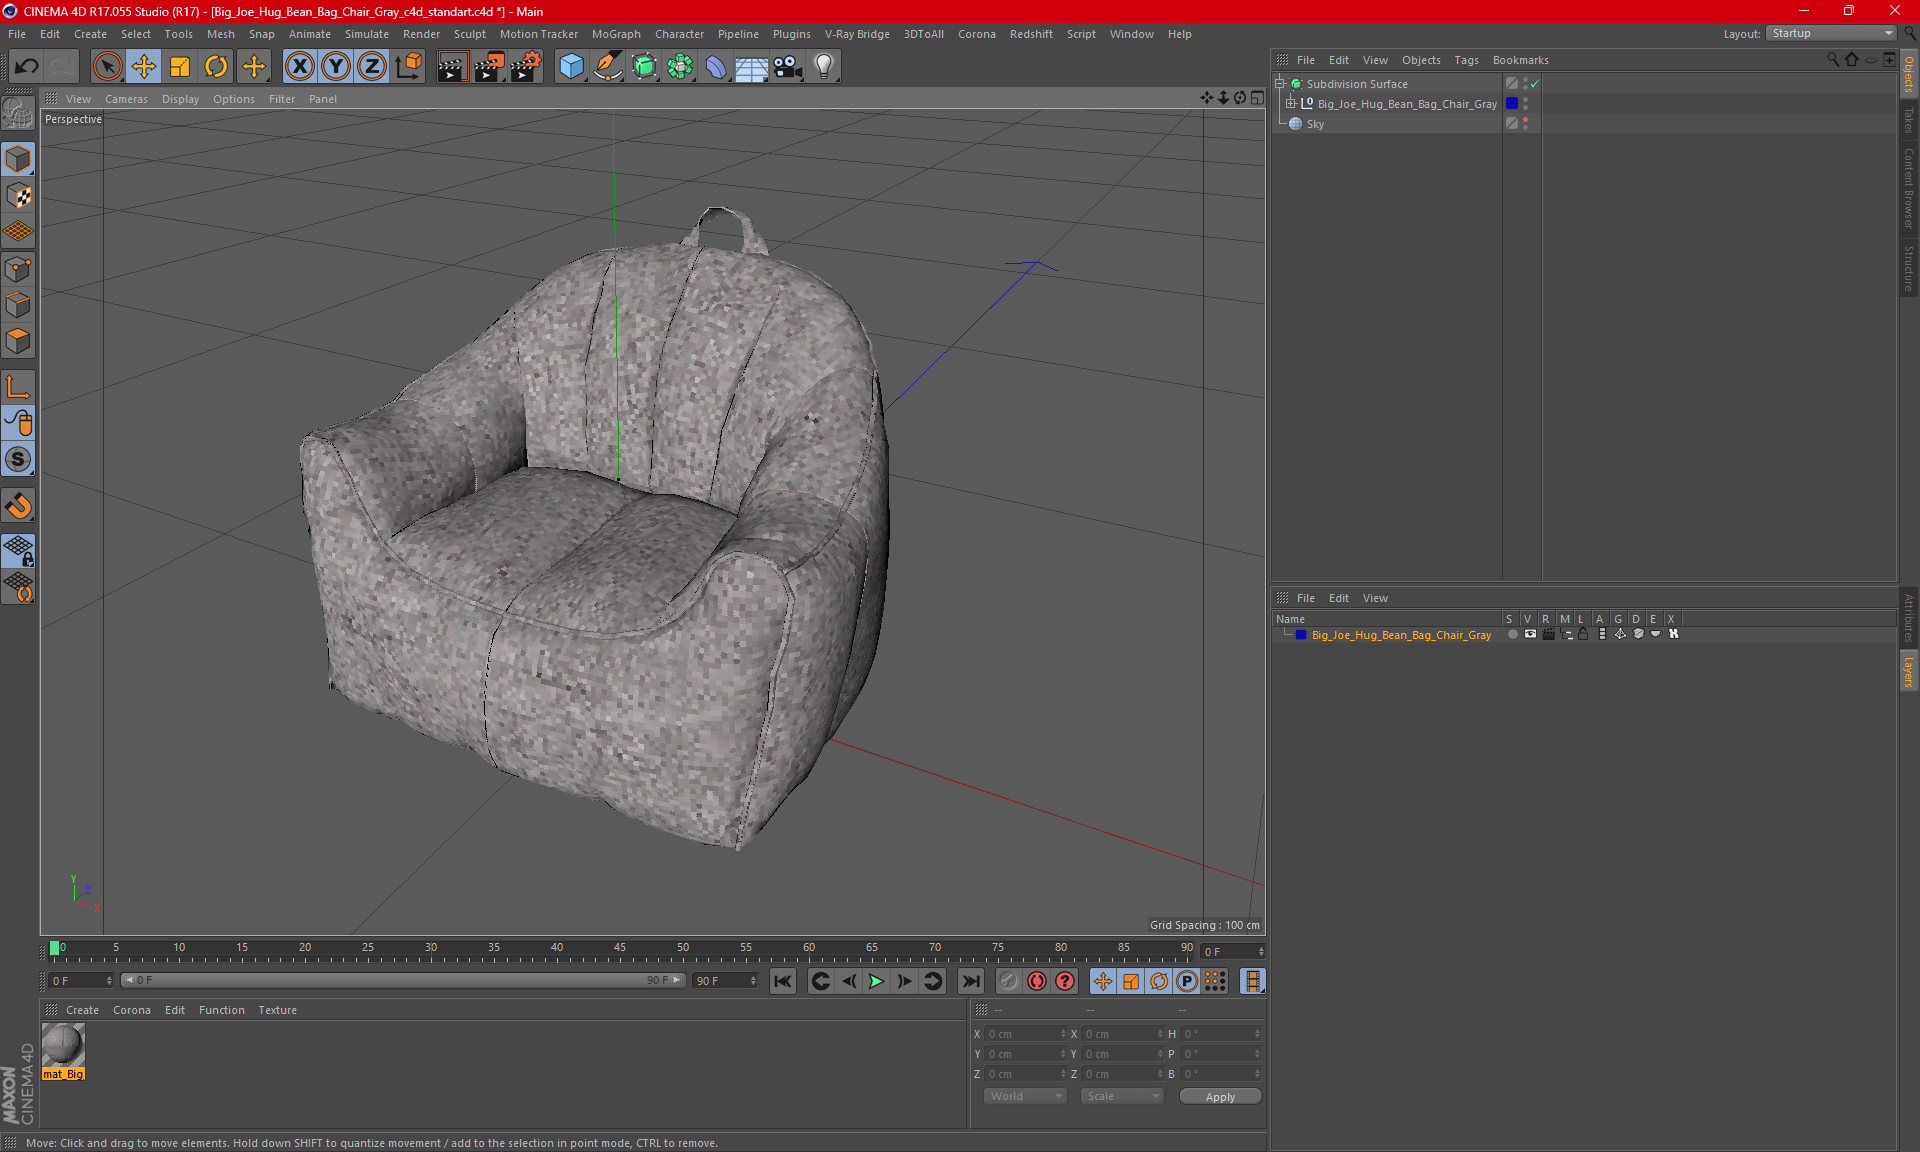The image size is (1920, 1152).
Task: Click the Apply button
Action: click(x=1220, y=1097)
